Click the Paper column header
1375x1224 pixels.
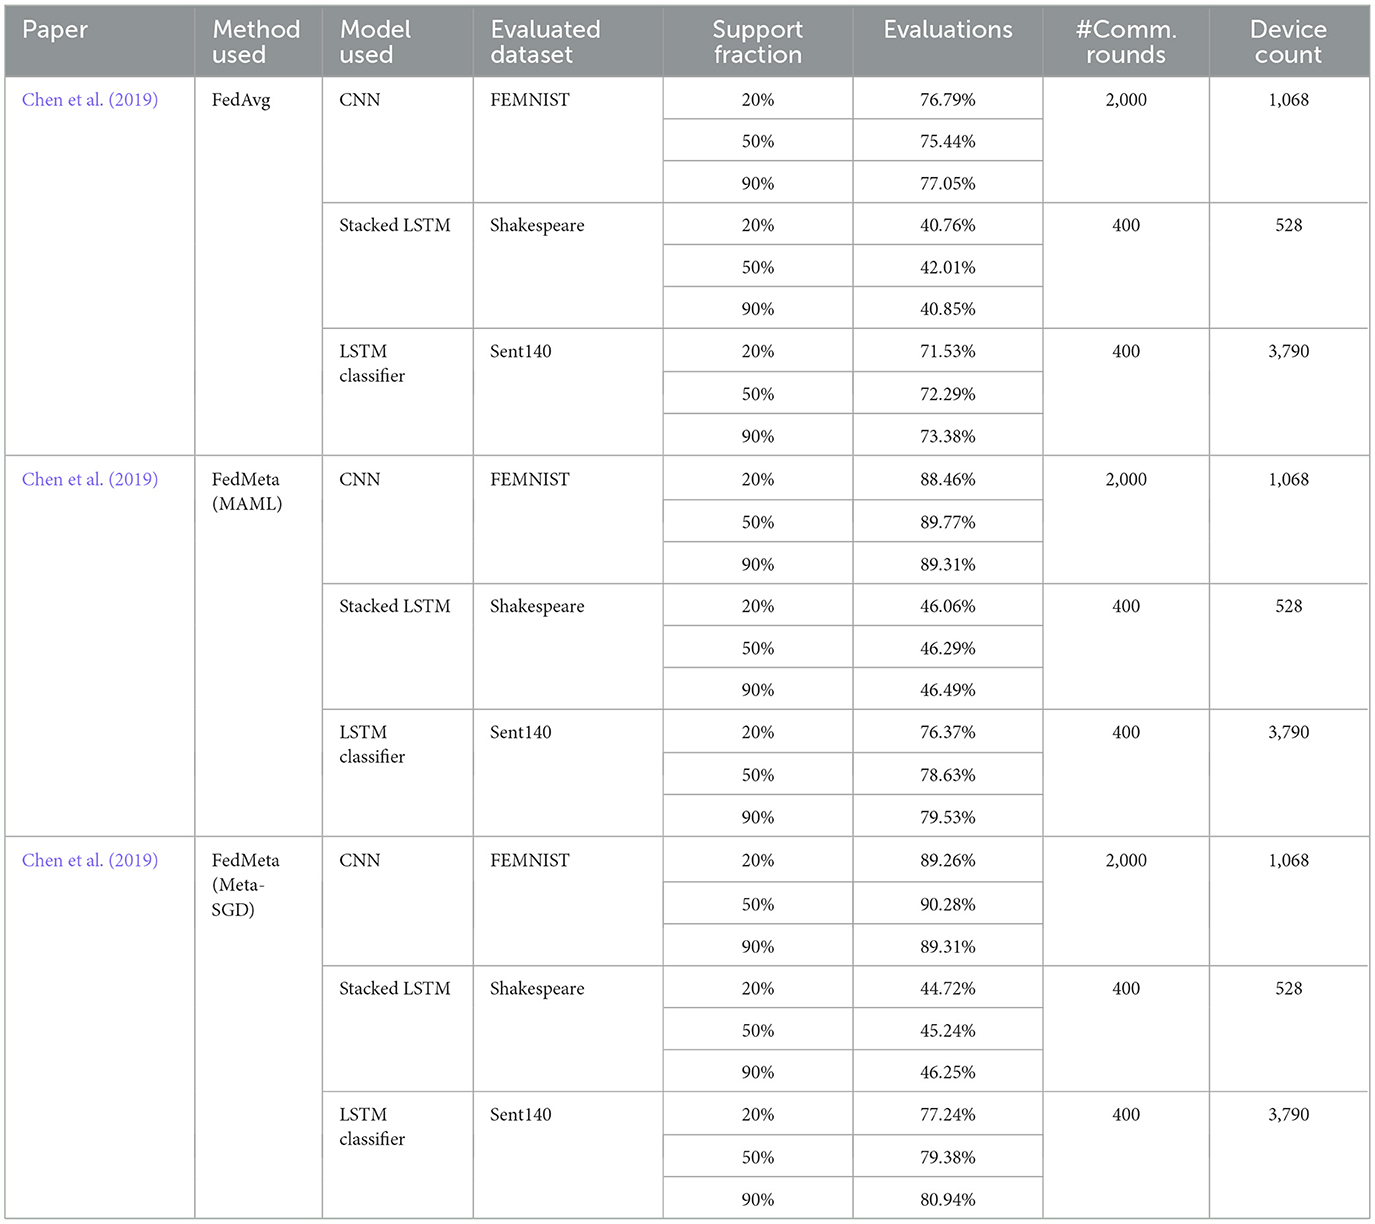(55, 30)
